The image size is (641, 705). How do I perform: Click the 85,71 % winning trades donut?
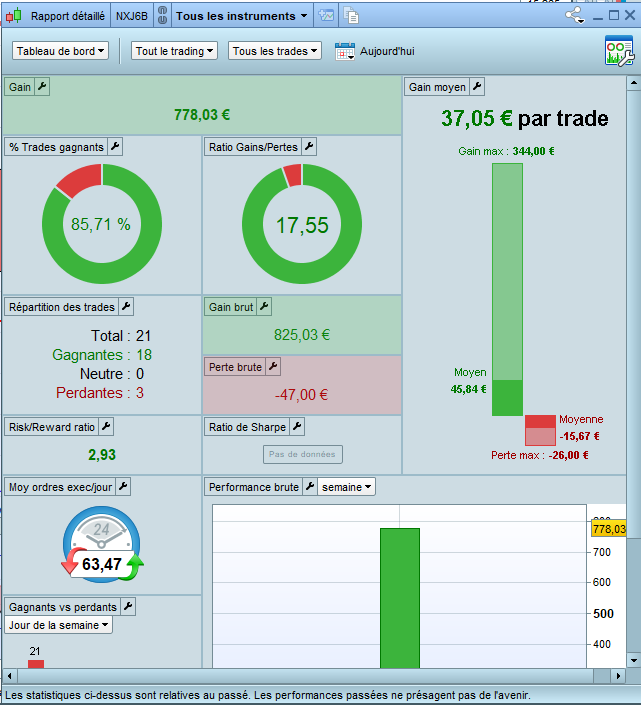102,224
